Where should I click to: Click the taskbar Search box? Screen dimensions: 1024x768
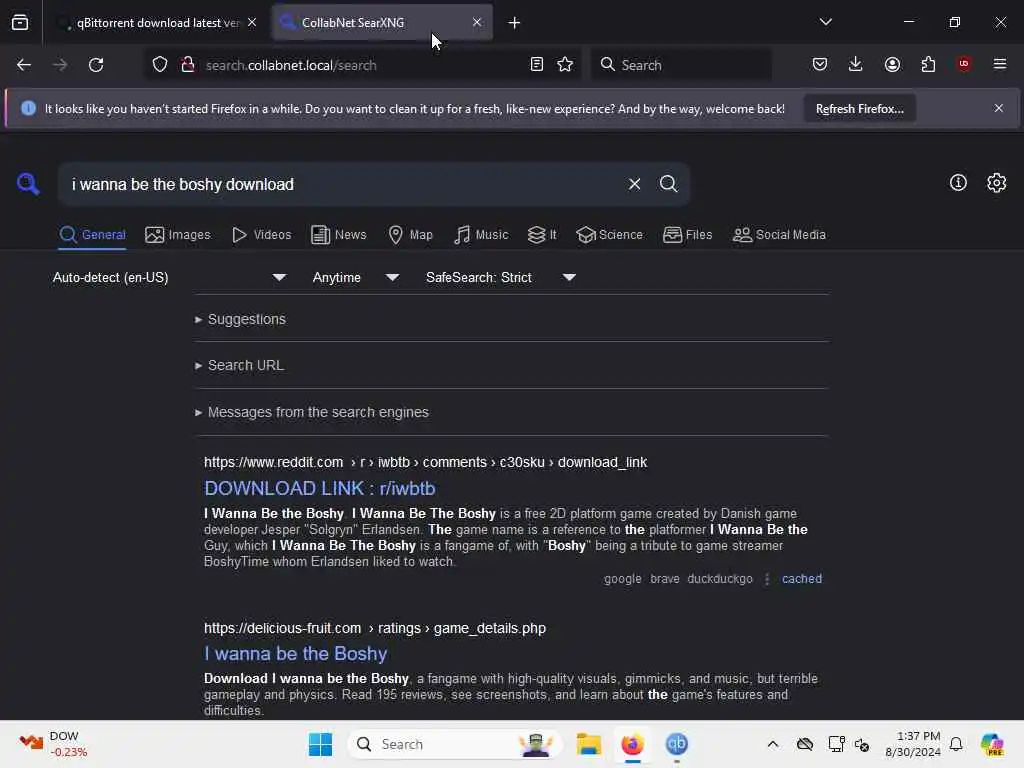(455, 744)
